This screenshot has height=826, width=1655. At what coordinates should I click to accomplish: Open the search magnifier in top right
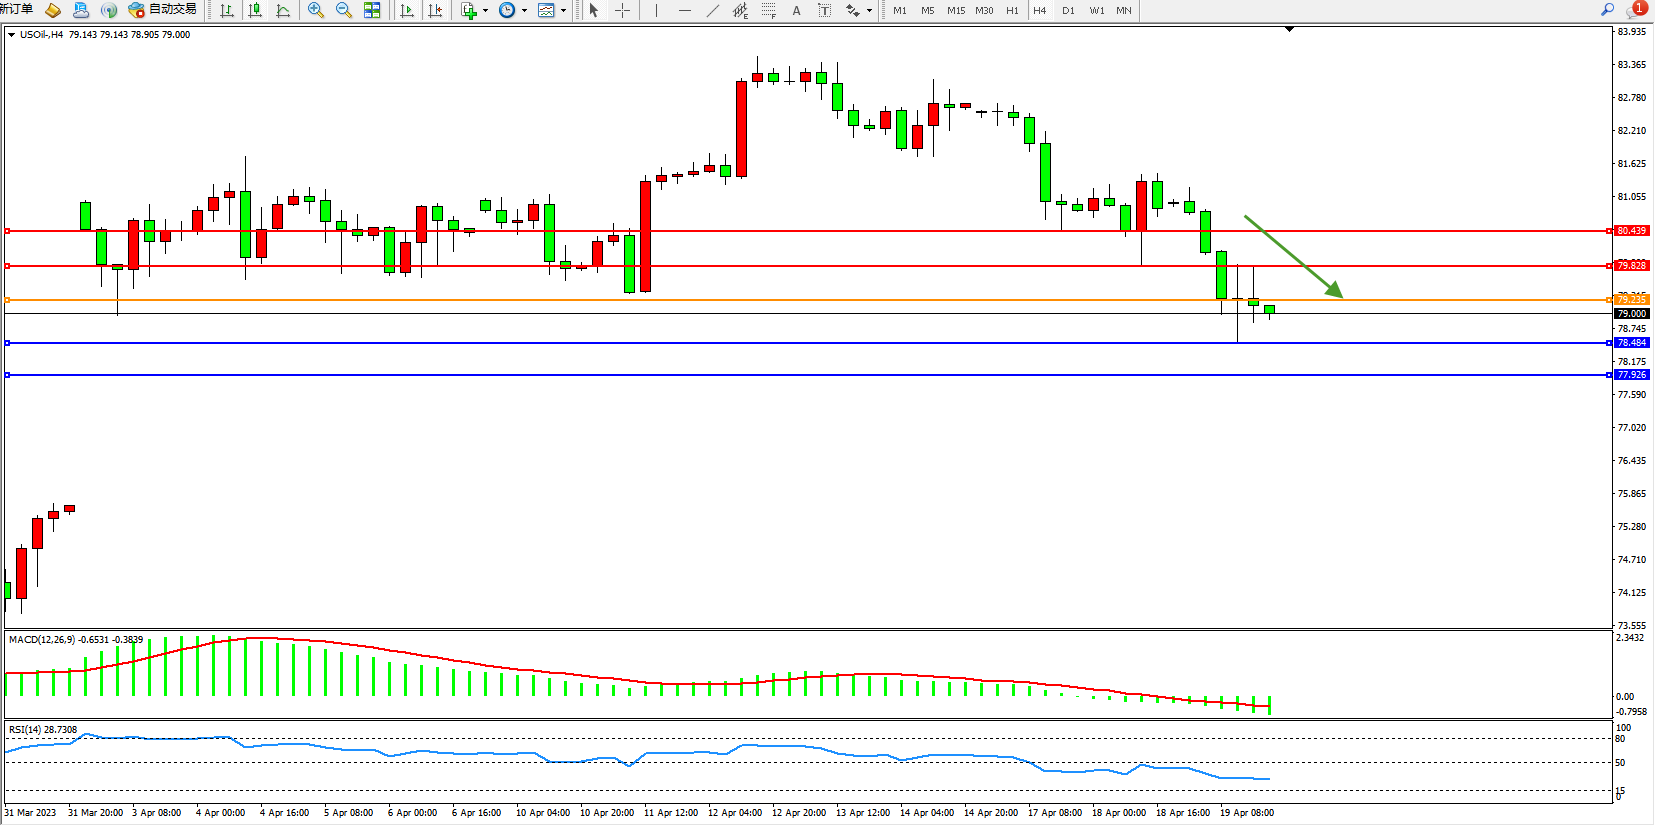(1607, 9)
